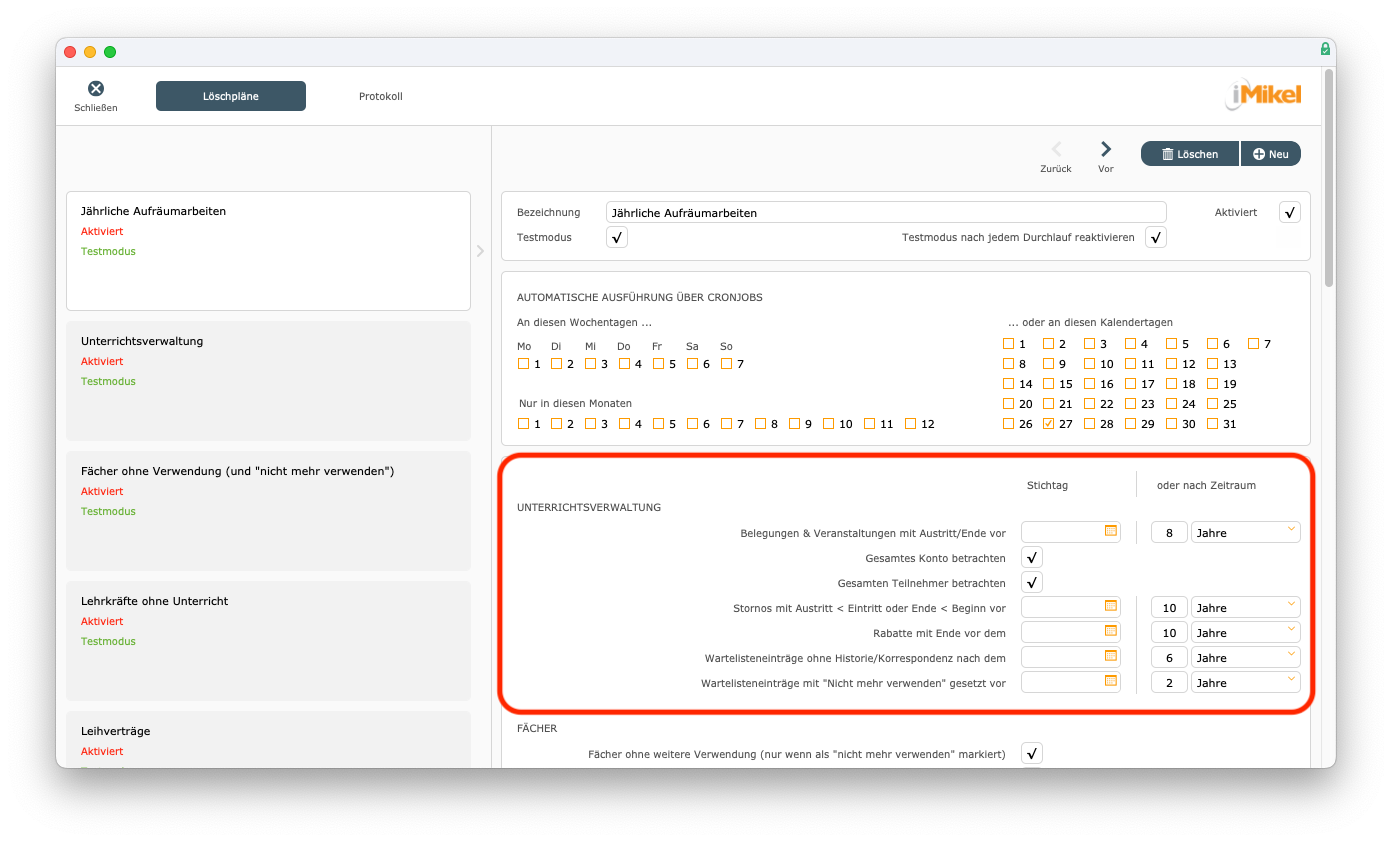The image size is (1392, 842).
Task: Click the Schließen close icon
Action: pos(96,89)
